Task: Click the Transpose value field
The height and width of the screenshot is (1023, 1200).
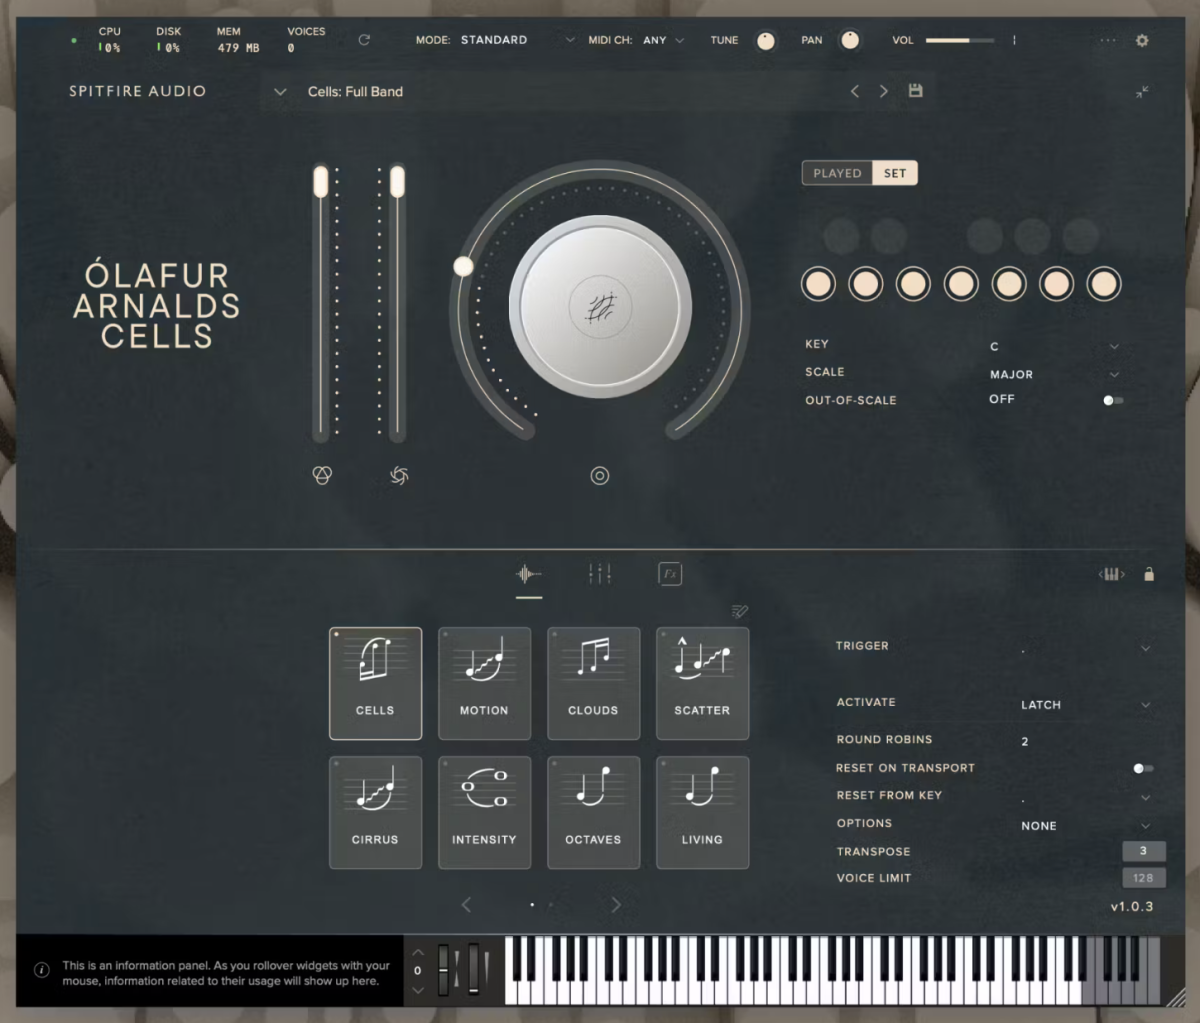Action: pyautogui.click(x=1143, y=851)
